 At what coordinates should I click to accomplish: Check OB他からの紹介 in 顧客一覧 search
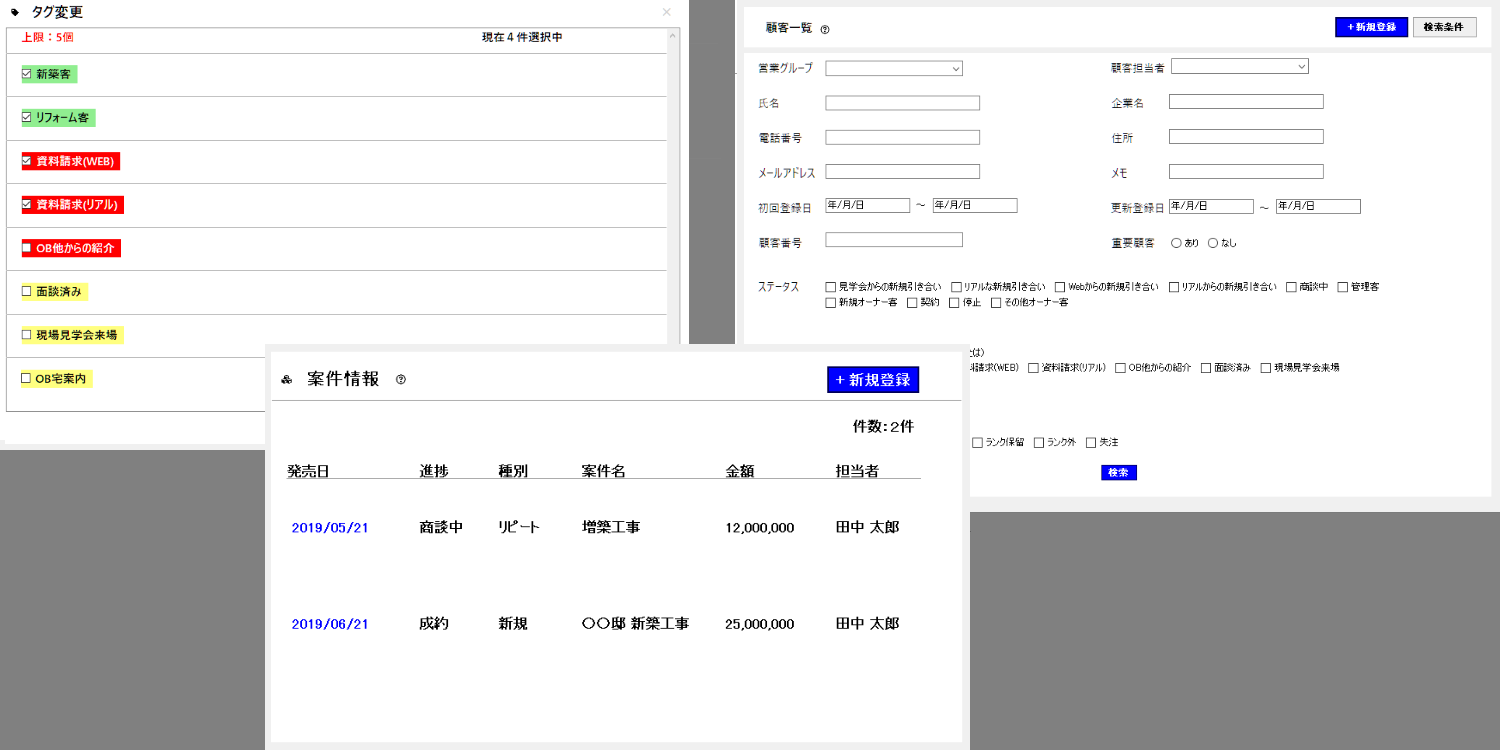[x=1121, y=368]
